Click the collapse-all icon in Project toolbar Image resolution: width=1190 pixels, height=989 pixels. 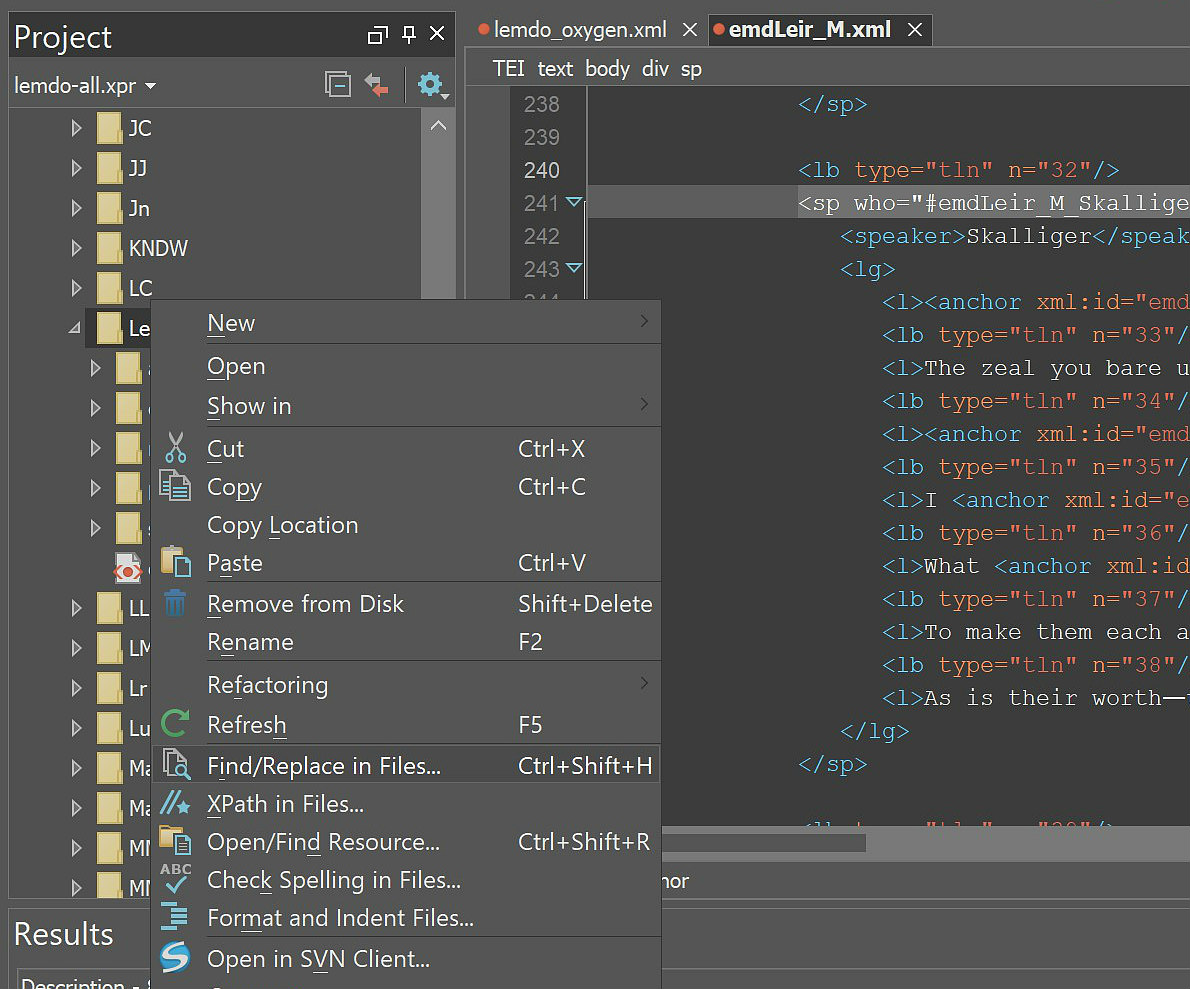[x=337, y=84]
